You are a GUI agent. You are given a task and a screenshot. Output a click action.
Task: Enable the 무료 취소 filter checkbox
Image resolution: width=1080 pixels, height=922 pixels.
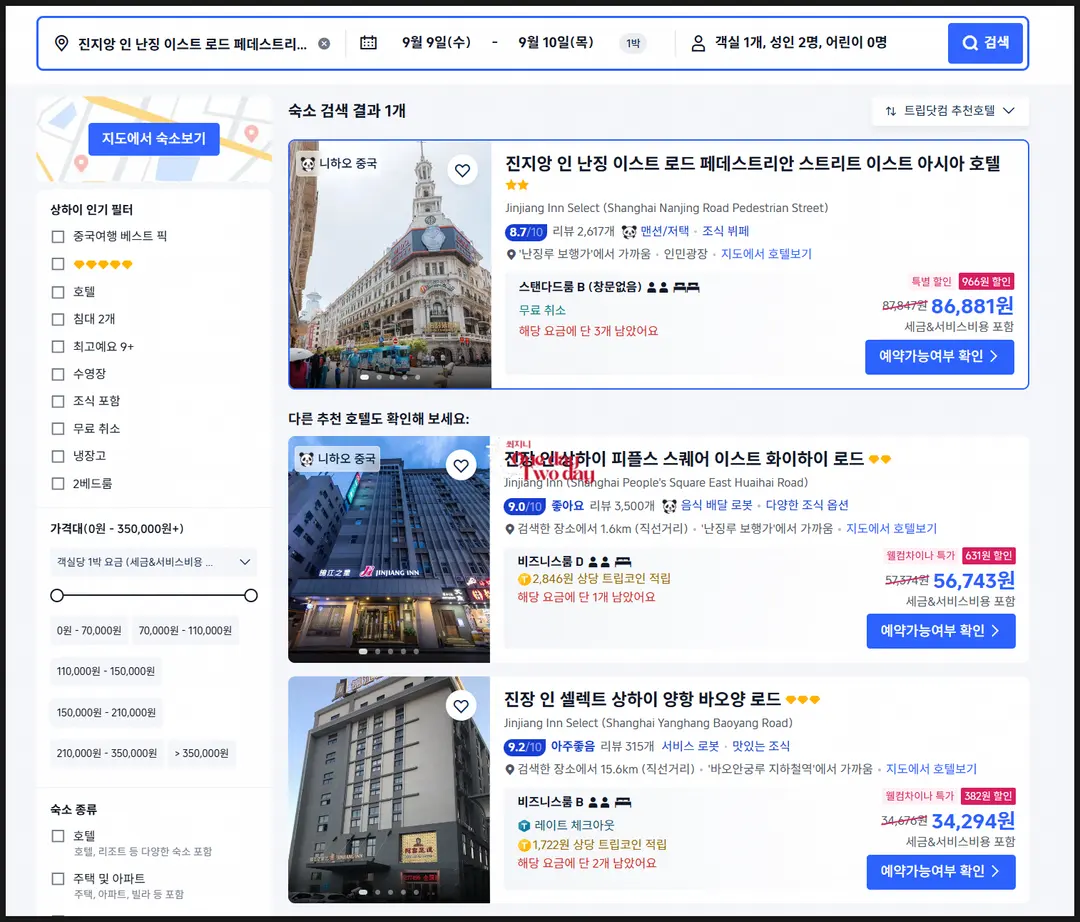pyautogui.click(x=58, y=429)
